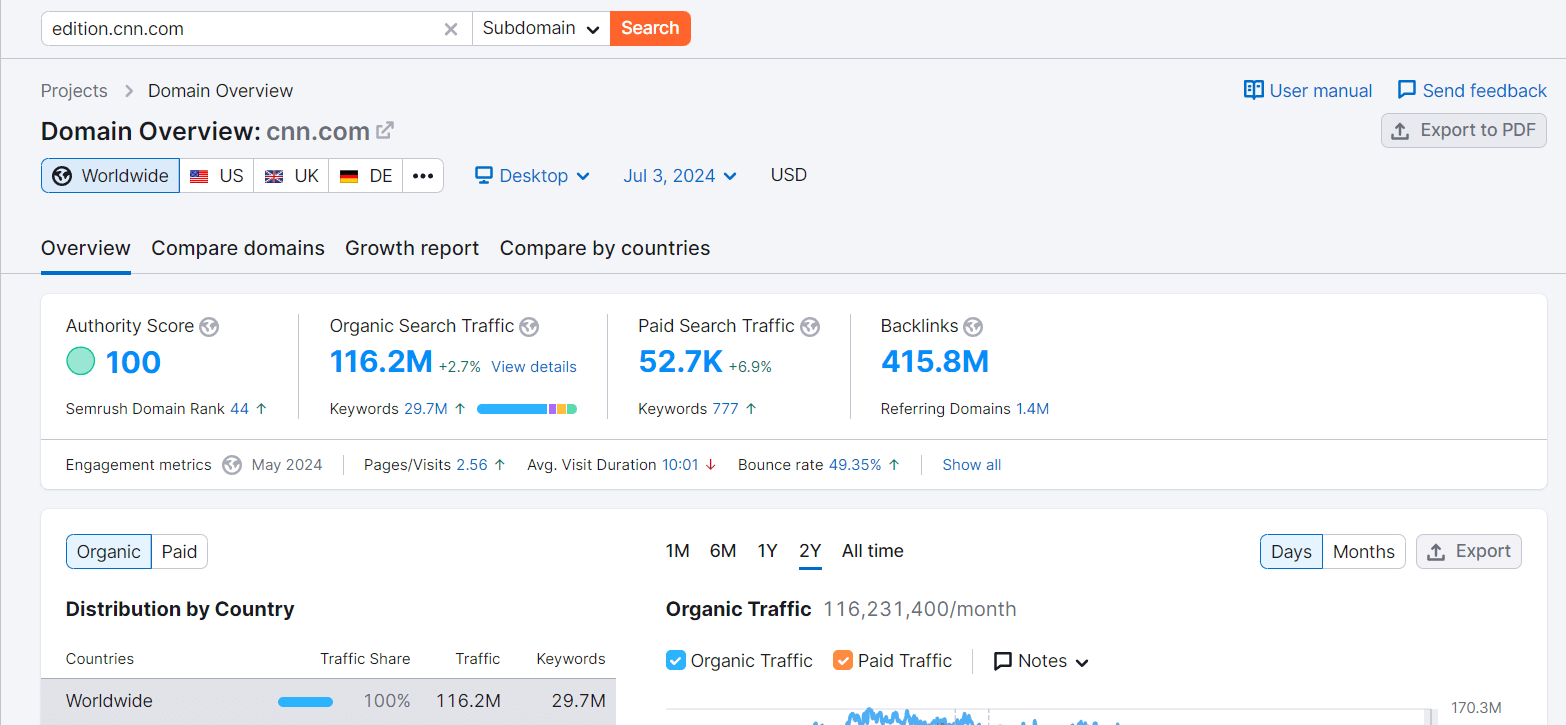Open the Desktop device dropdown
This screenshot has width=1566, height=725.
533,176
